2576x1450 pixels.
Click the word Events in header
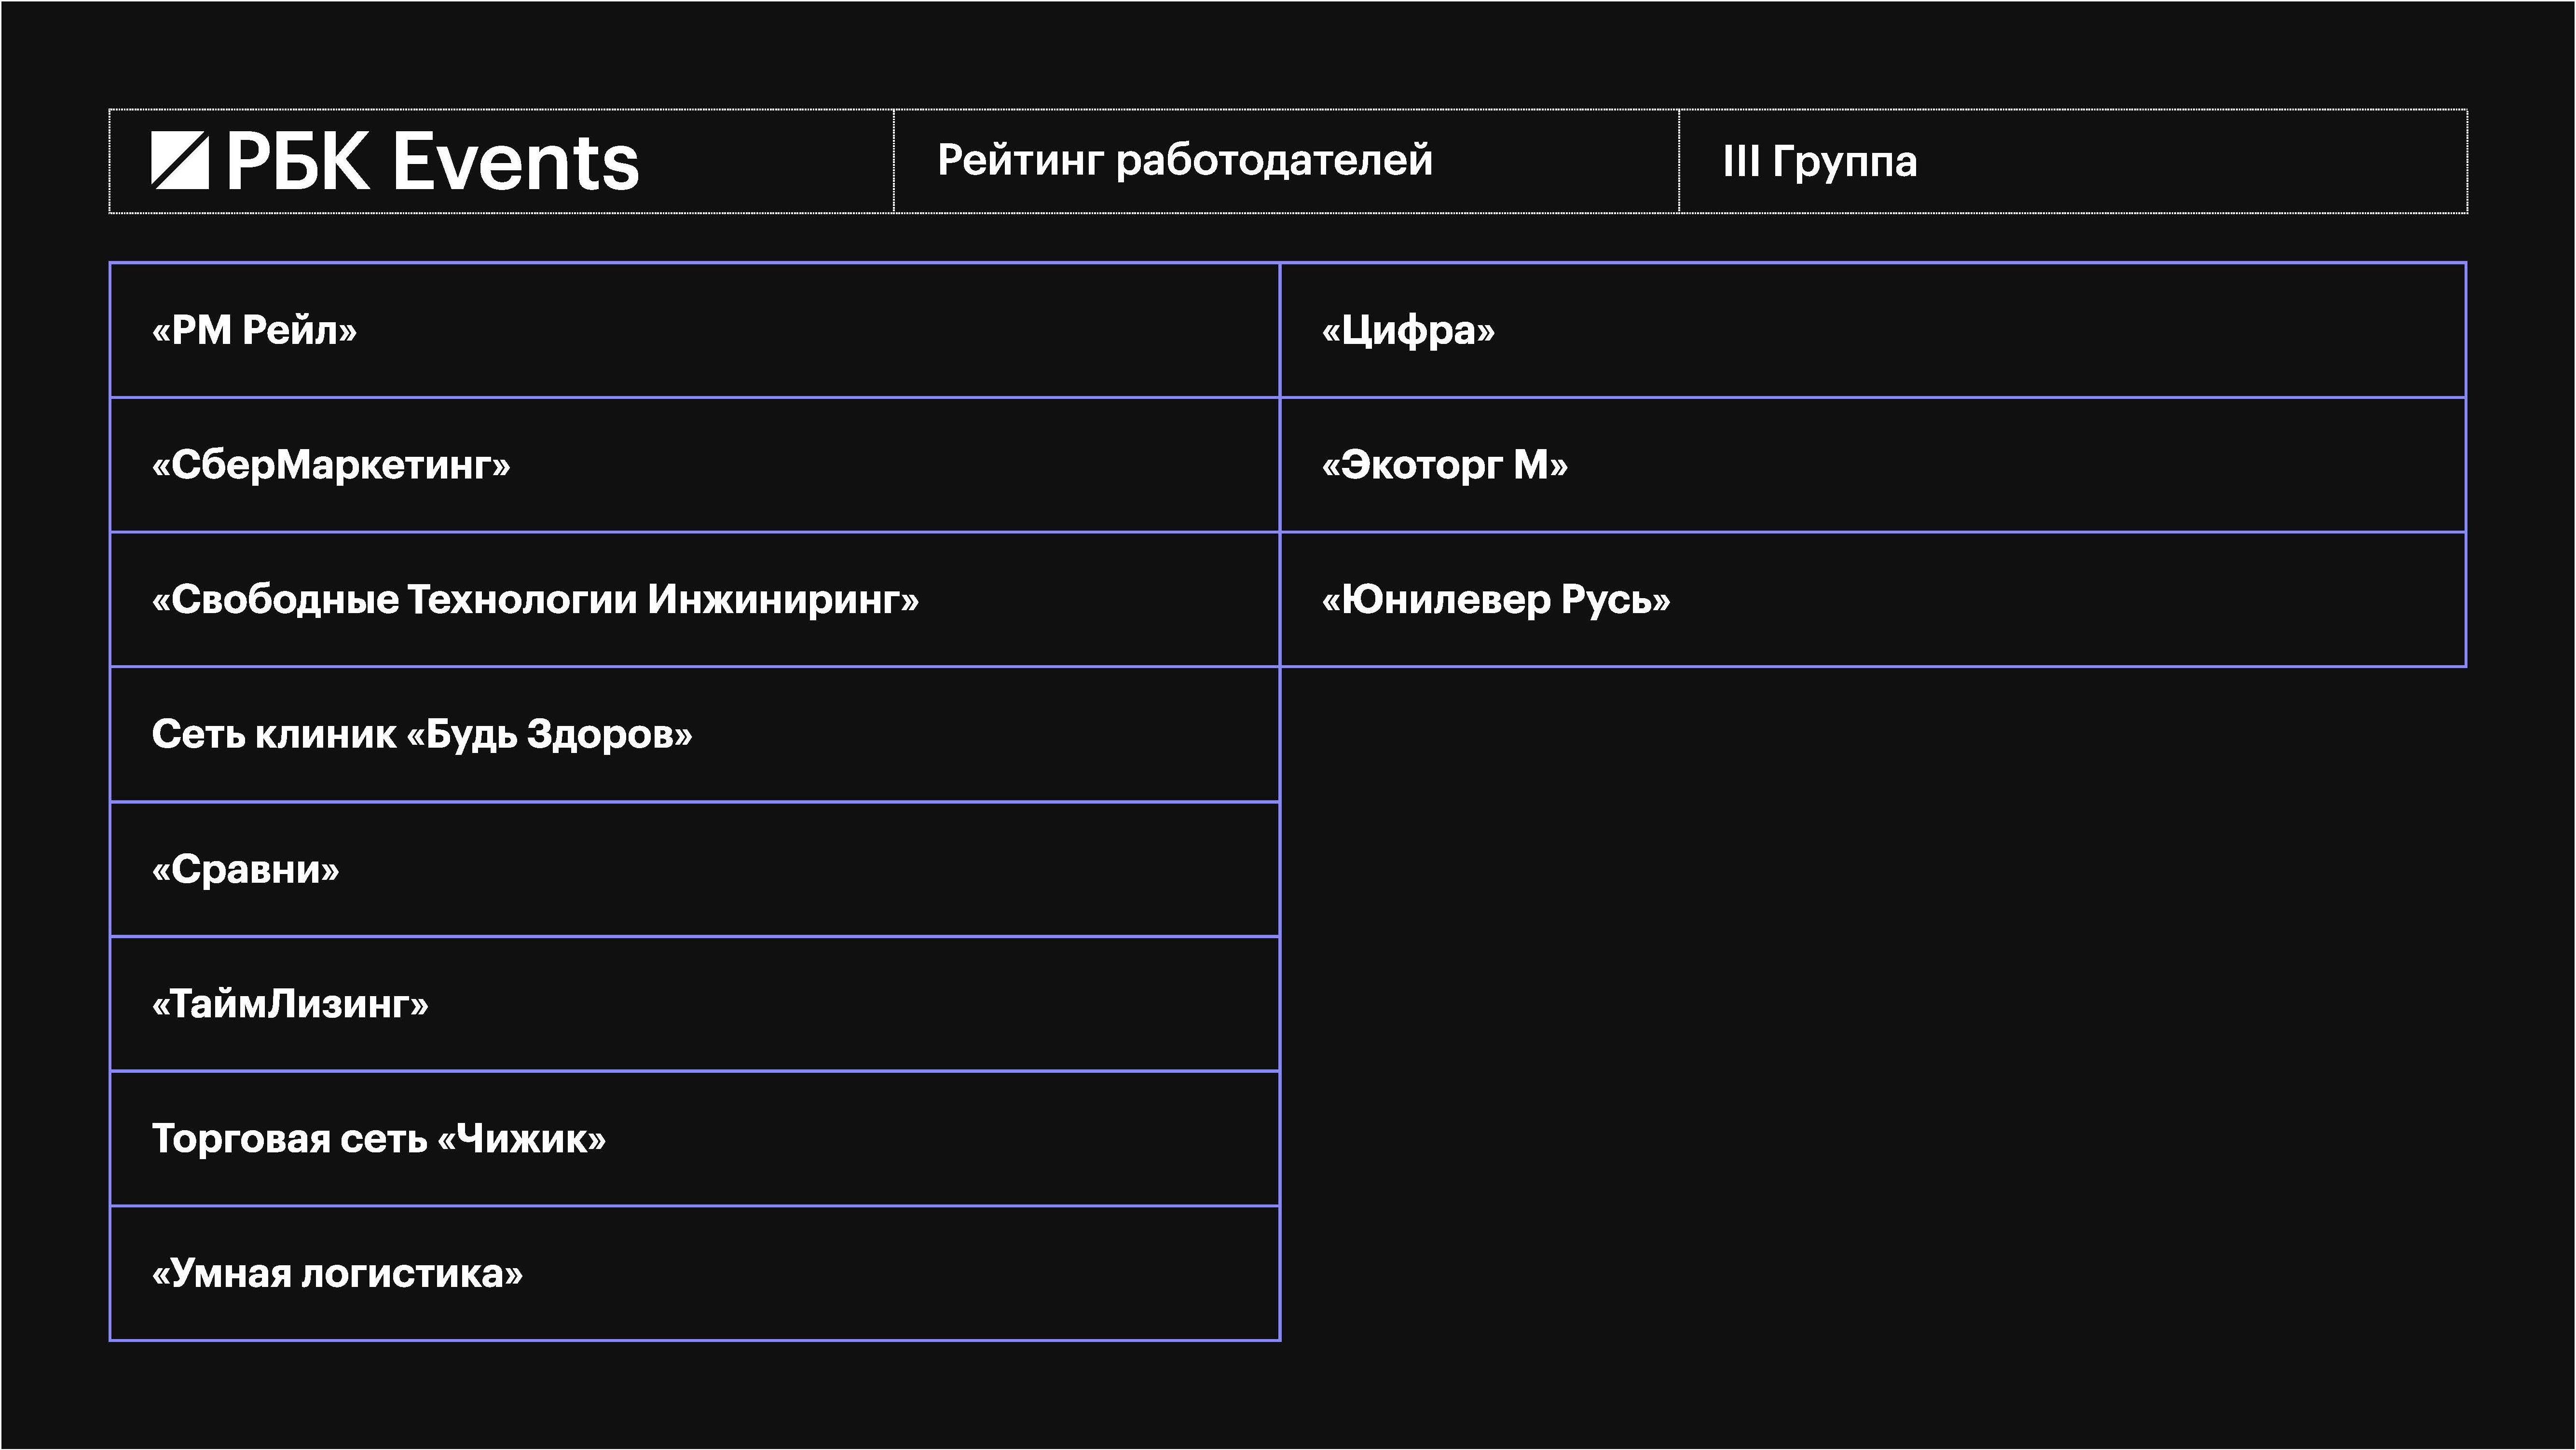pos(516,162)
